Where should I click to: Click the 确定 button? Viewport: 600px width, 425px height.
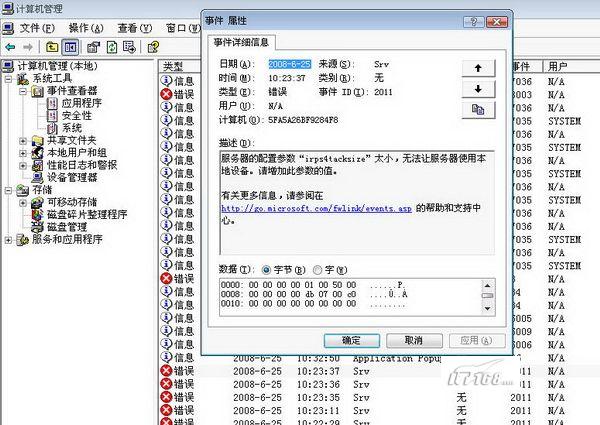tap(352, 340)
